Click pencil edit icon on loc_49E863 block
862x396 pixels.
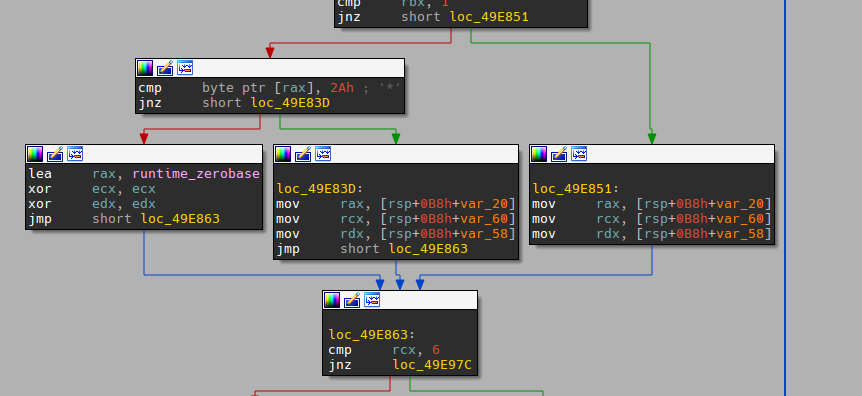click(352, 300)
